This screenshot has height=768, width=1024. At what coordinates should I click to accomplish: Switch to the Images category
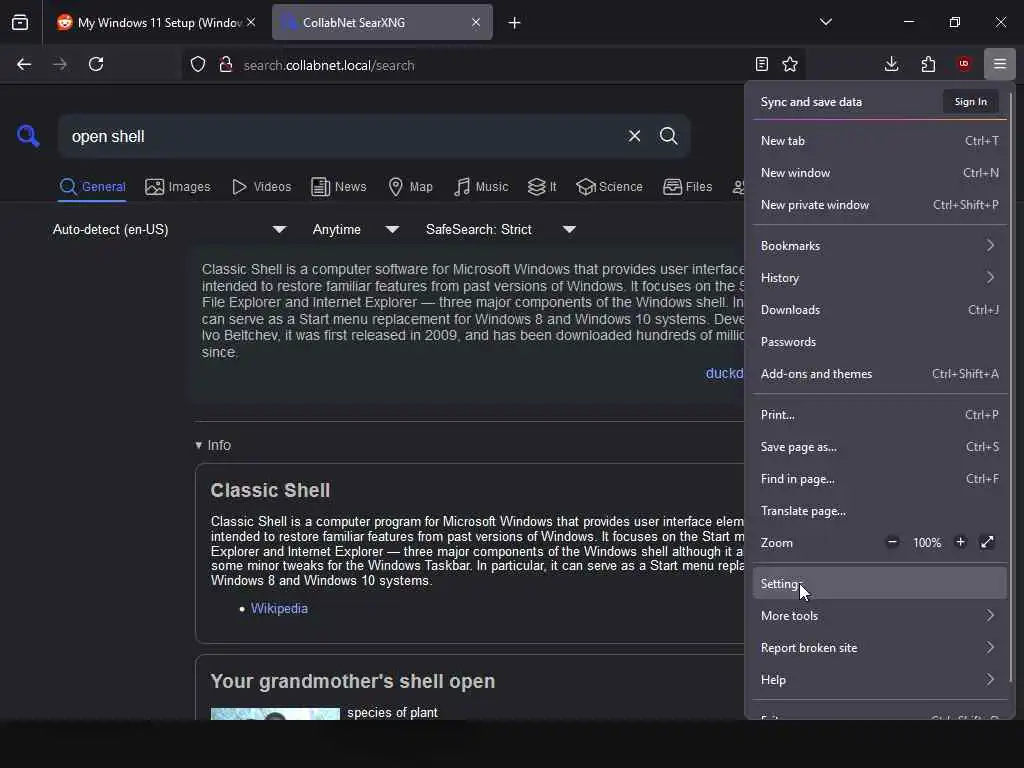[178, 187]
